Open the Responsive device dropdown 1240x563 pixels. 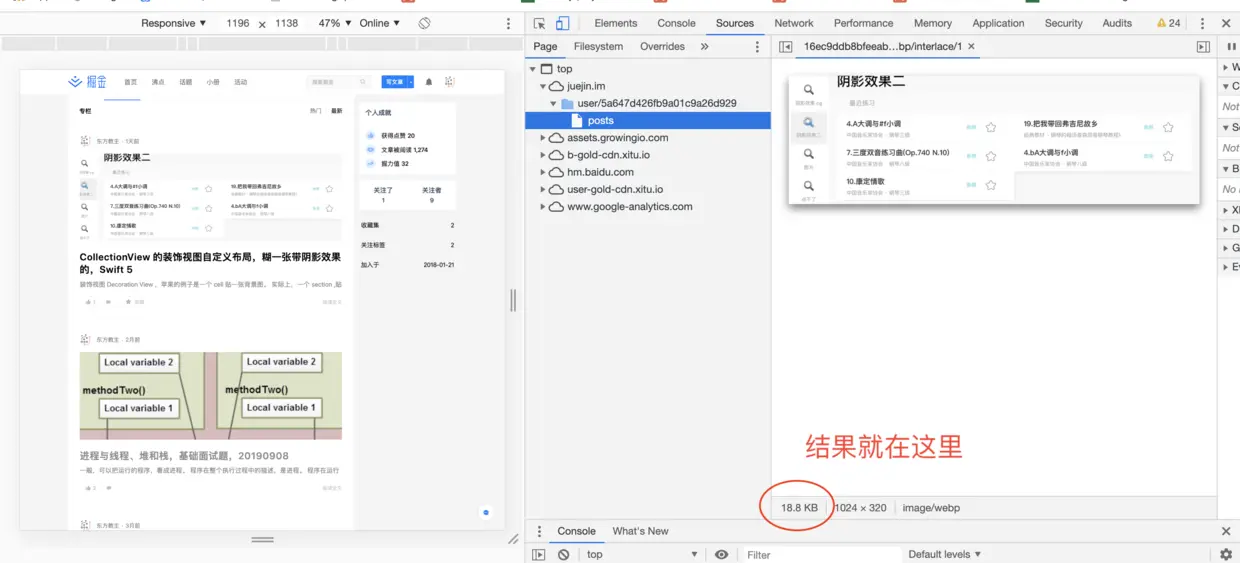pos(174,23)
